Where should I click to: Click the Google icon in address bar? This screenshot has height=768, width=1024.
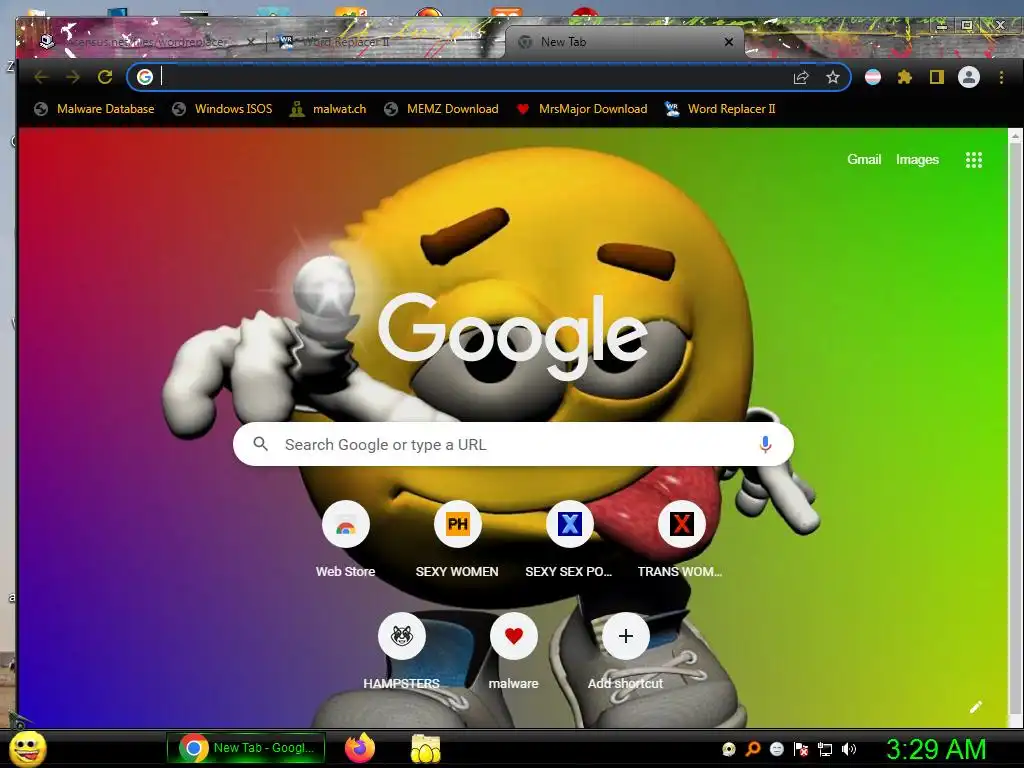pos(145,77)
